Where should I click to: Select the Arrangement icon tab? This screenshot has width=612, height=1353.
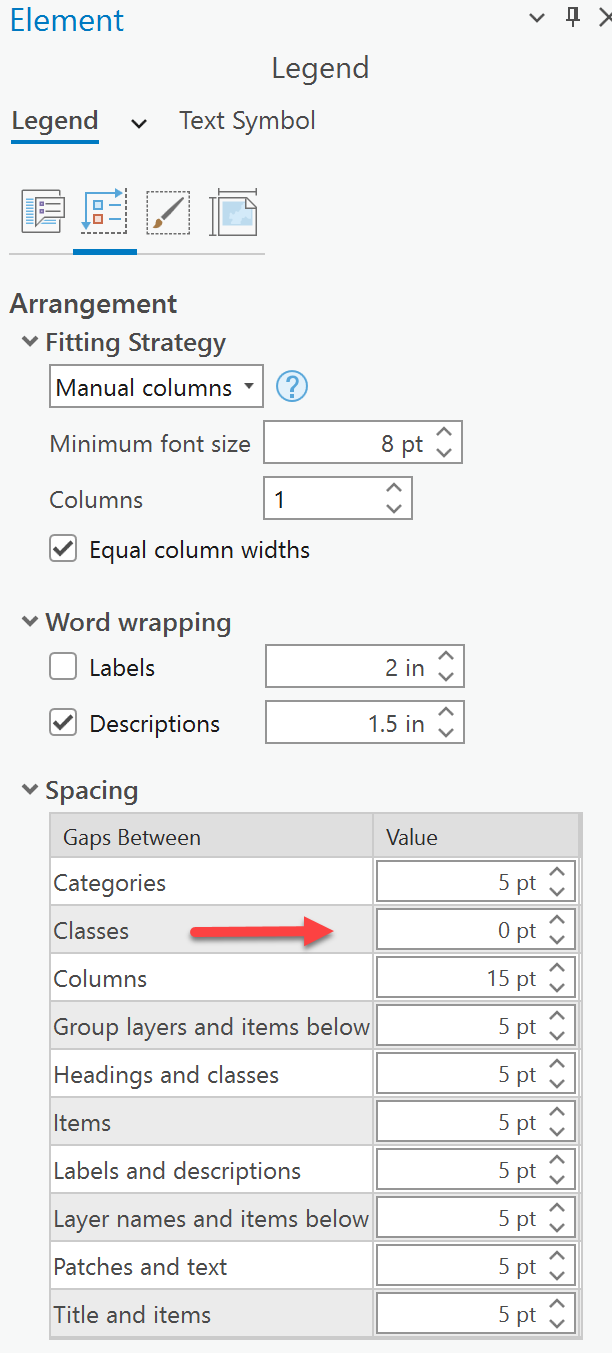(105, 213)
